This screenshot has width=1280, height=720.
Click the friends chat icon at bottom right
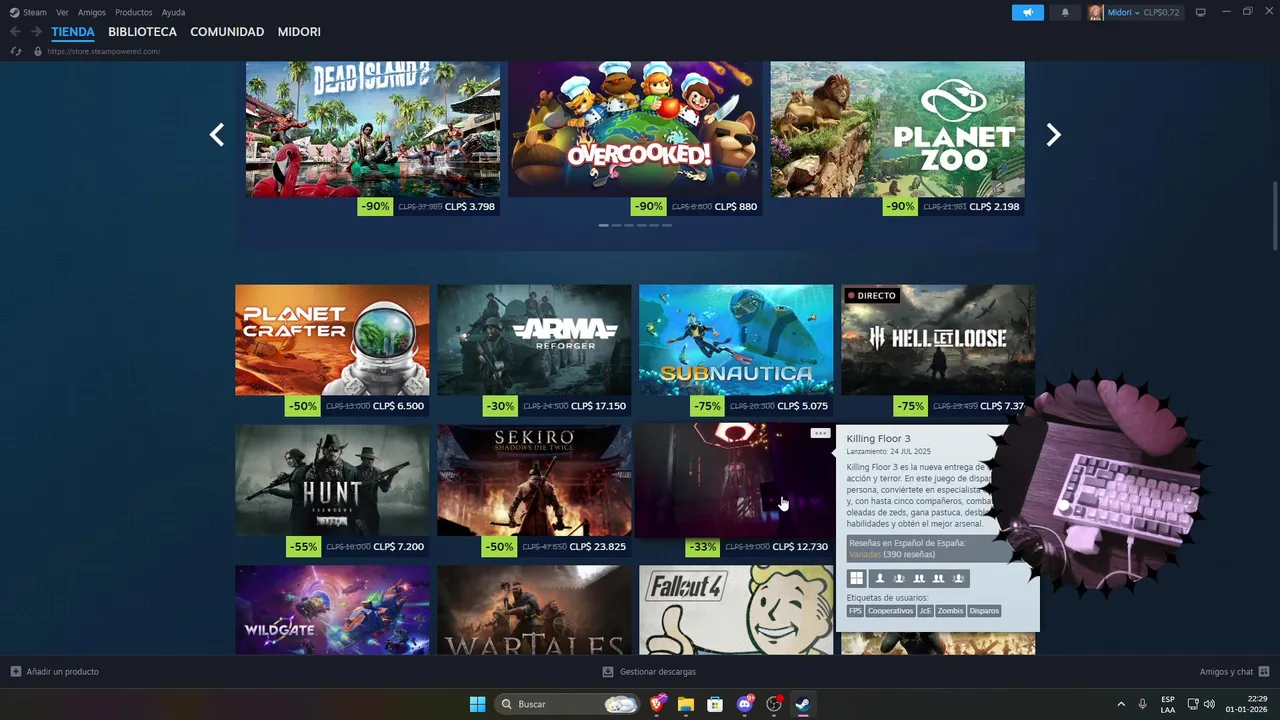1264,671
